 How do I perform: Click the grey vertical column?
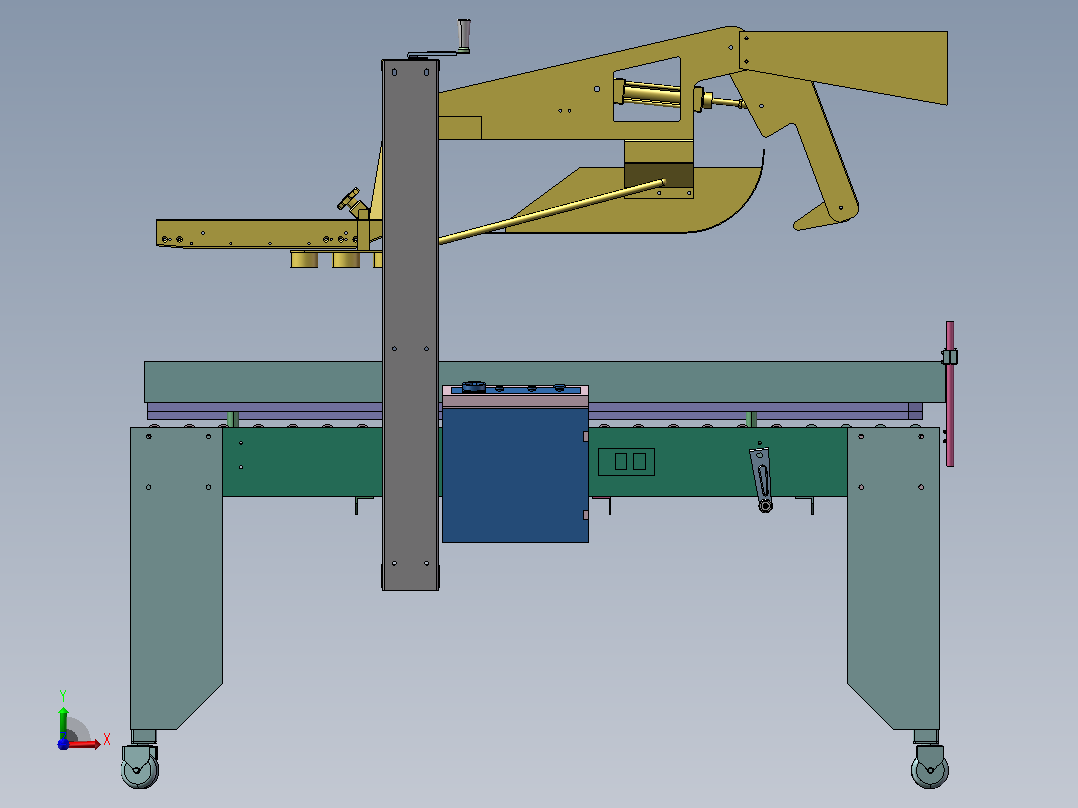click(x=410, y=325)
